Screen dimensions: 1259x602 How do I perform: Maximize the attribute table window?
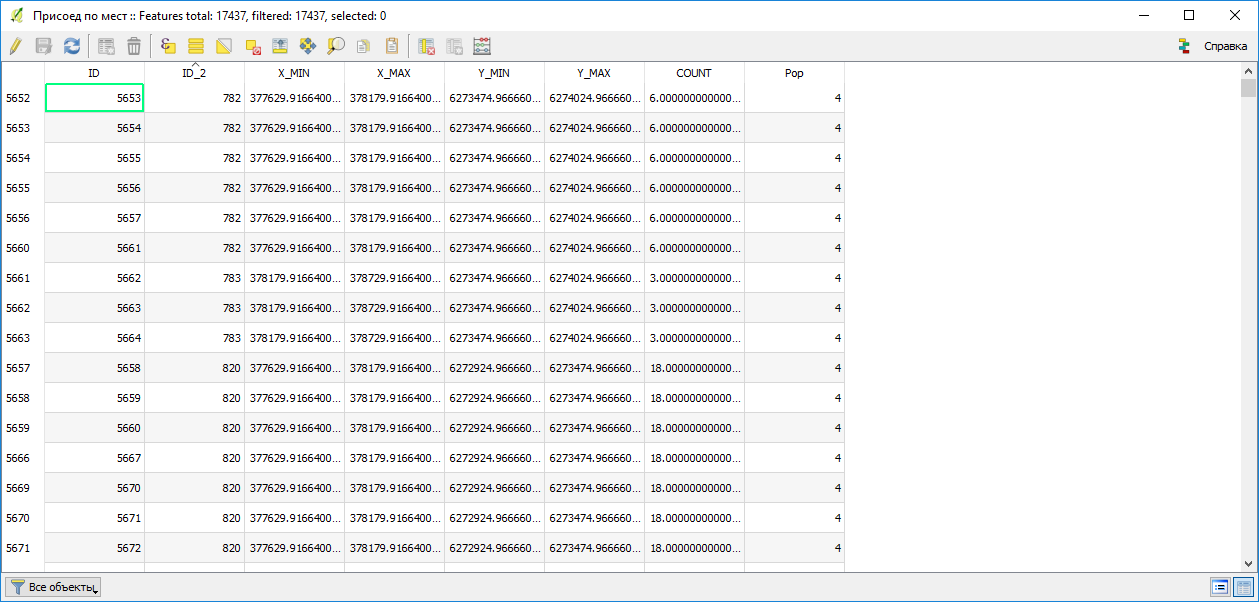[1189, 15]
